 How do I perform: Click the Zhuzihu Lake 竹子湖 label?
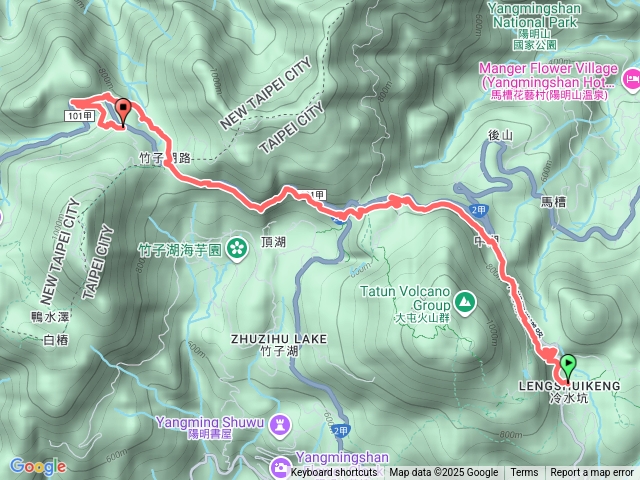(279, 345)
